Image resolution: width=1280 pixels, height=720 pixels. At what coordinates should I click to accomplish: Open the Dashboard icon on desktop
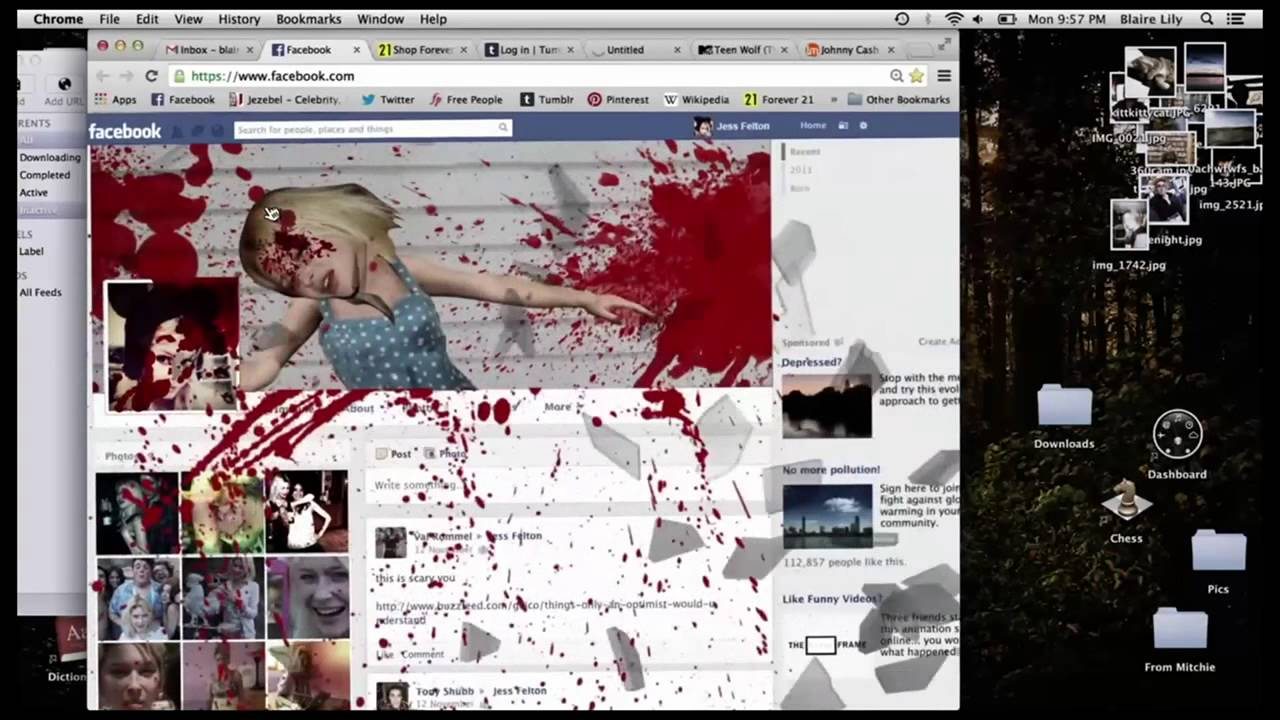(1177, 436)
